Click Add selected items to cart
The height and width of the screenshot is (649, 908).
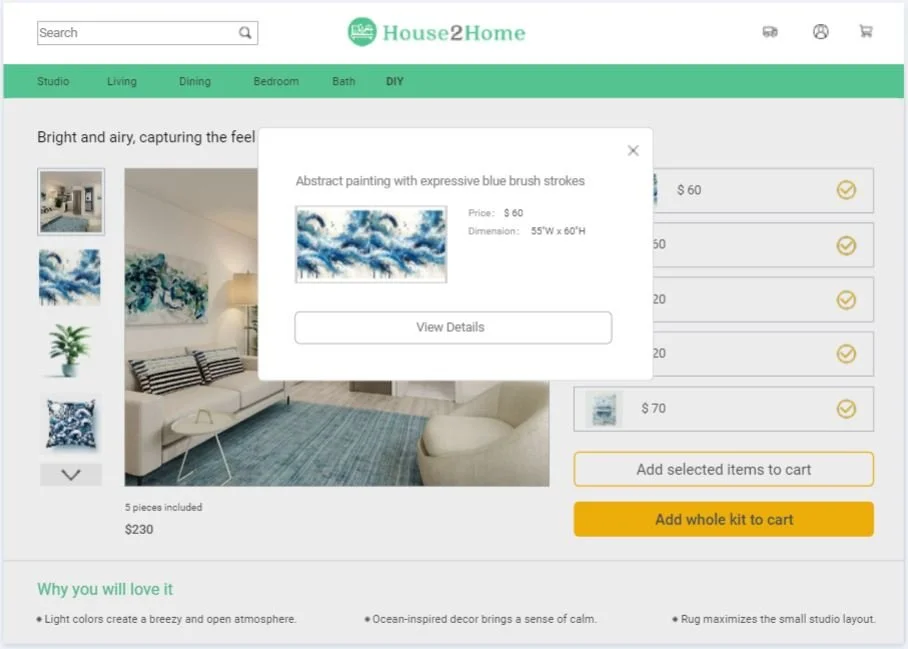pos(723,470)
